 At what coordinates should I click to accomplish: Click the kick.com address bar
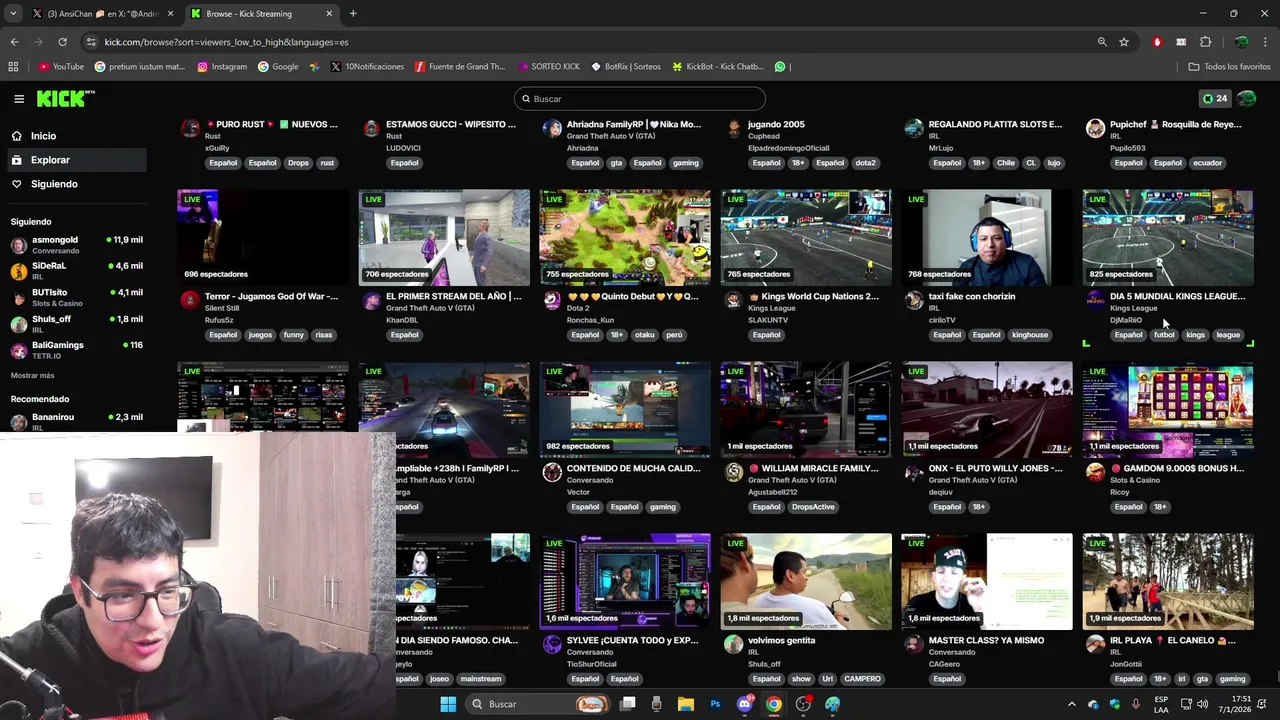click(x=590, y=42)
